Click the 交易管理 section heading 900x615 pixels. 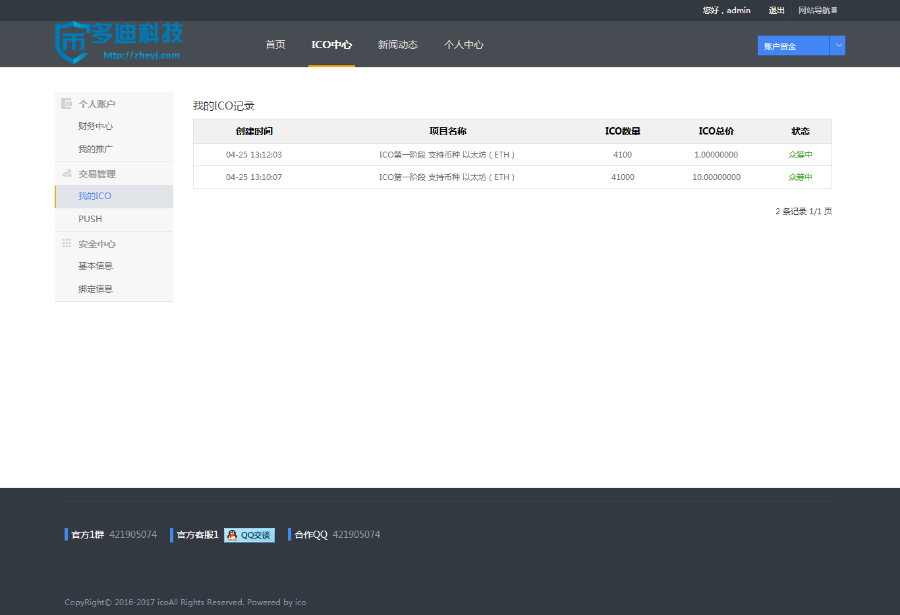pos(97,174)
